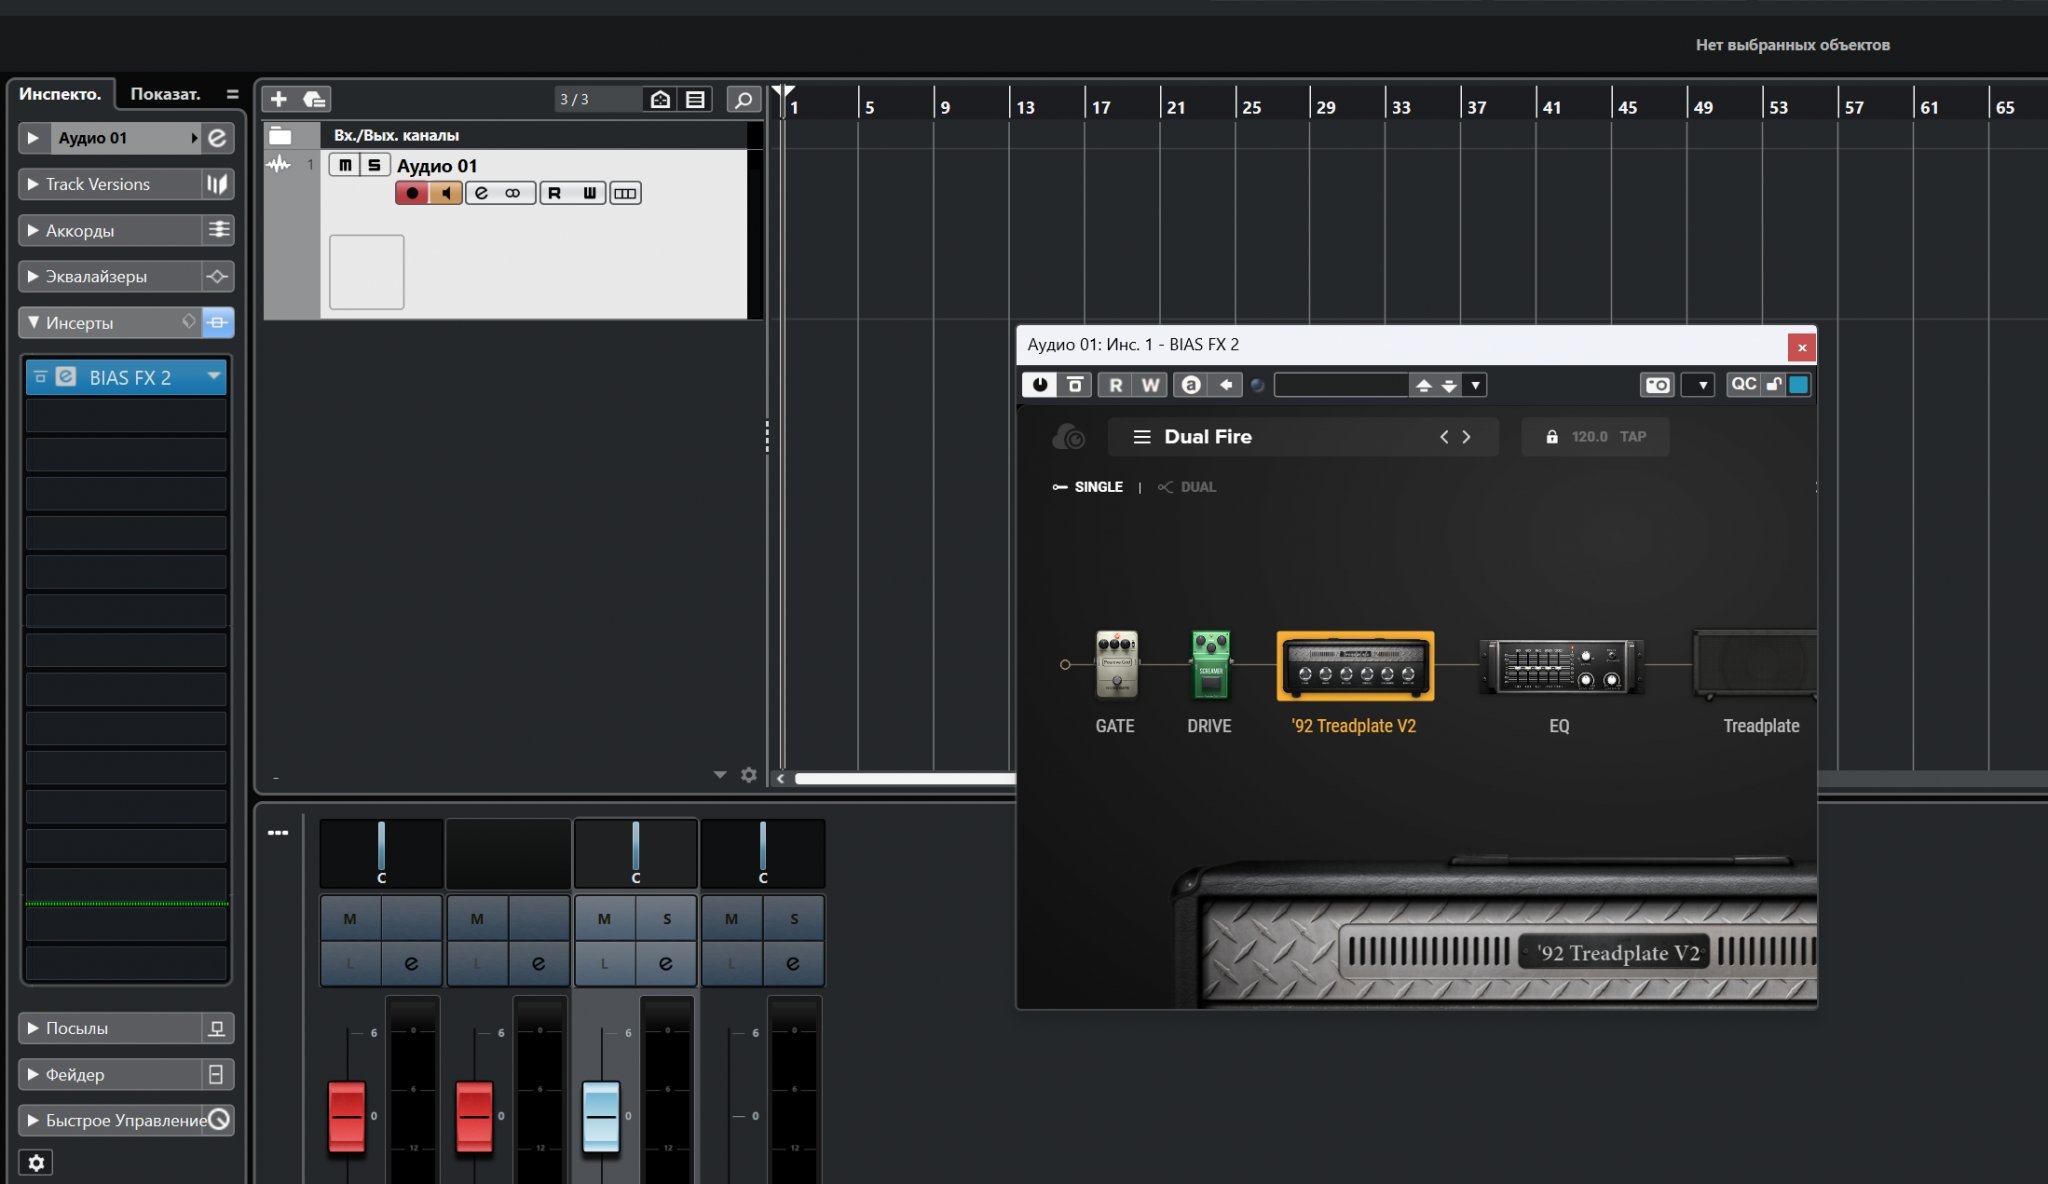Click the ToneCloud icon in BIAS FX

(x=1068, y=437)
